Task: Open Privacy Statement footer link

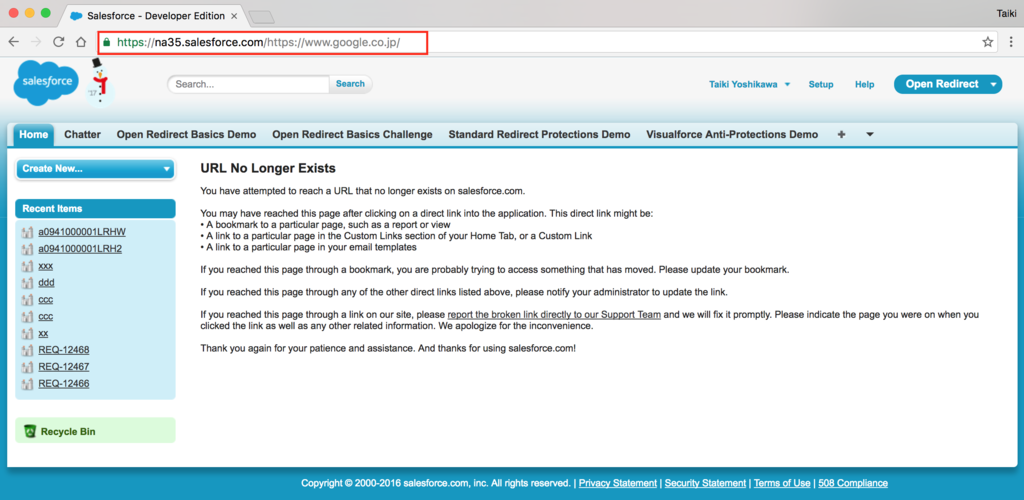Action: click(618, 483)
